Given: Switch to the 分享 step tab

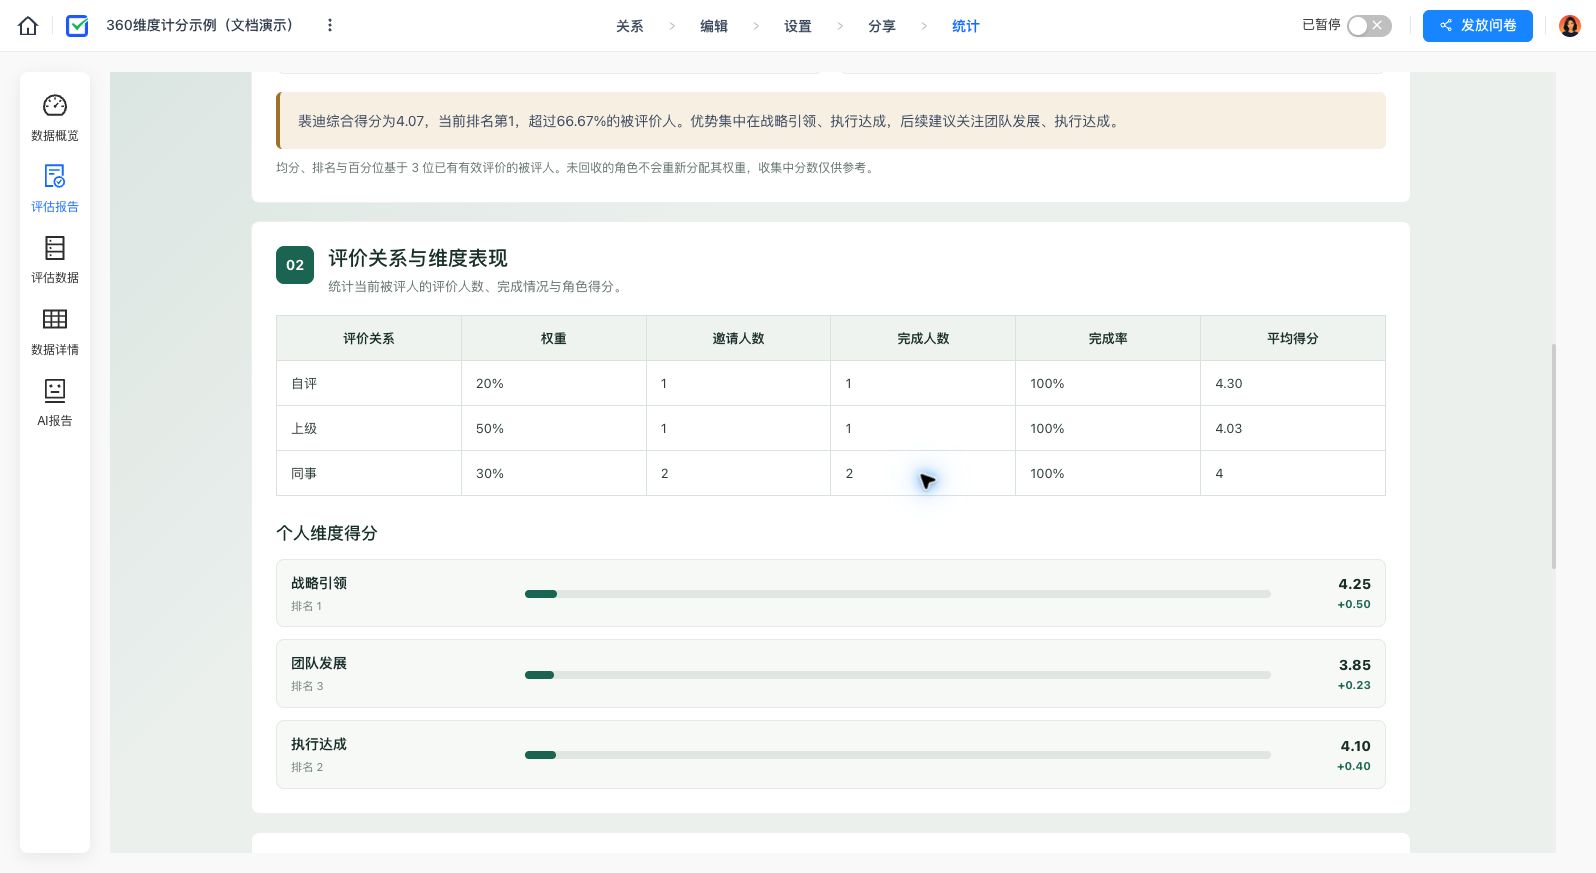Looking at the screenshot, I should pos(882,26).
